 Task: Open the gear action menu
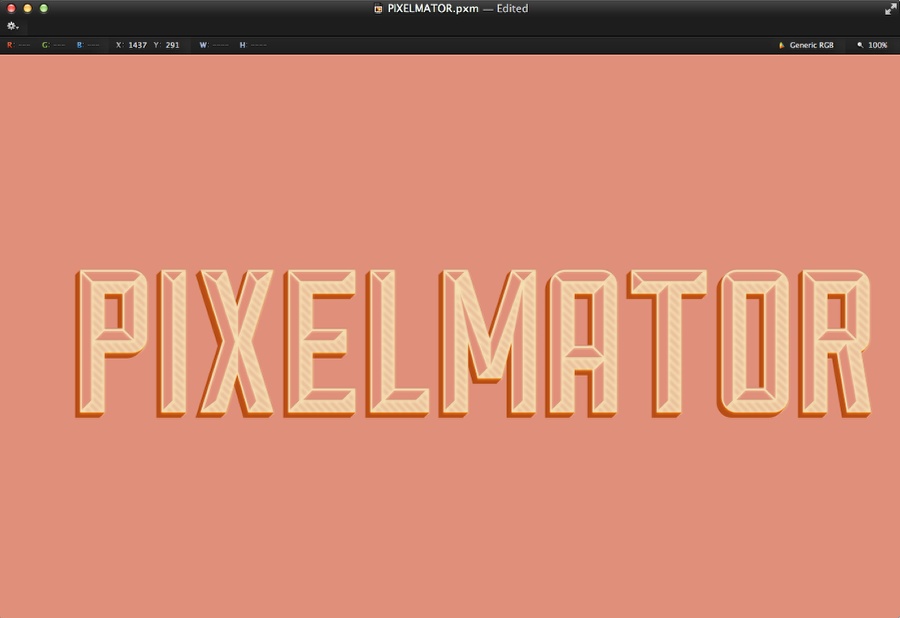pos(13,26)
